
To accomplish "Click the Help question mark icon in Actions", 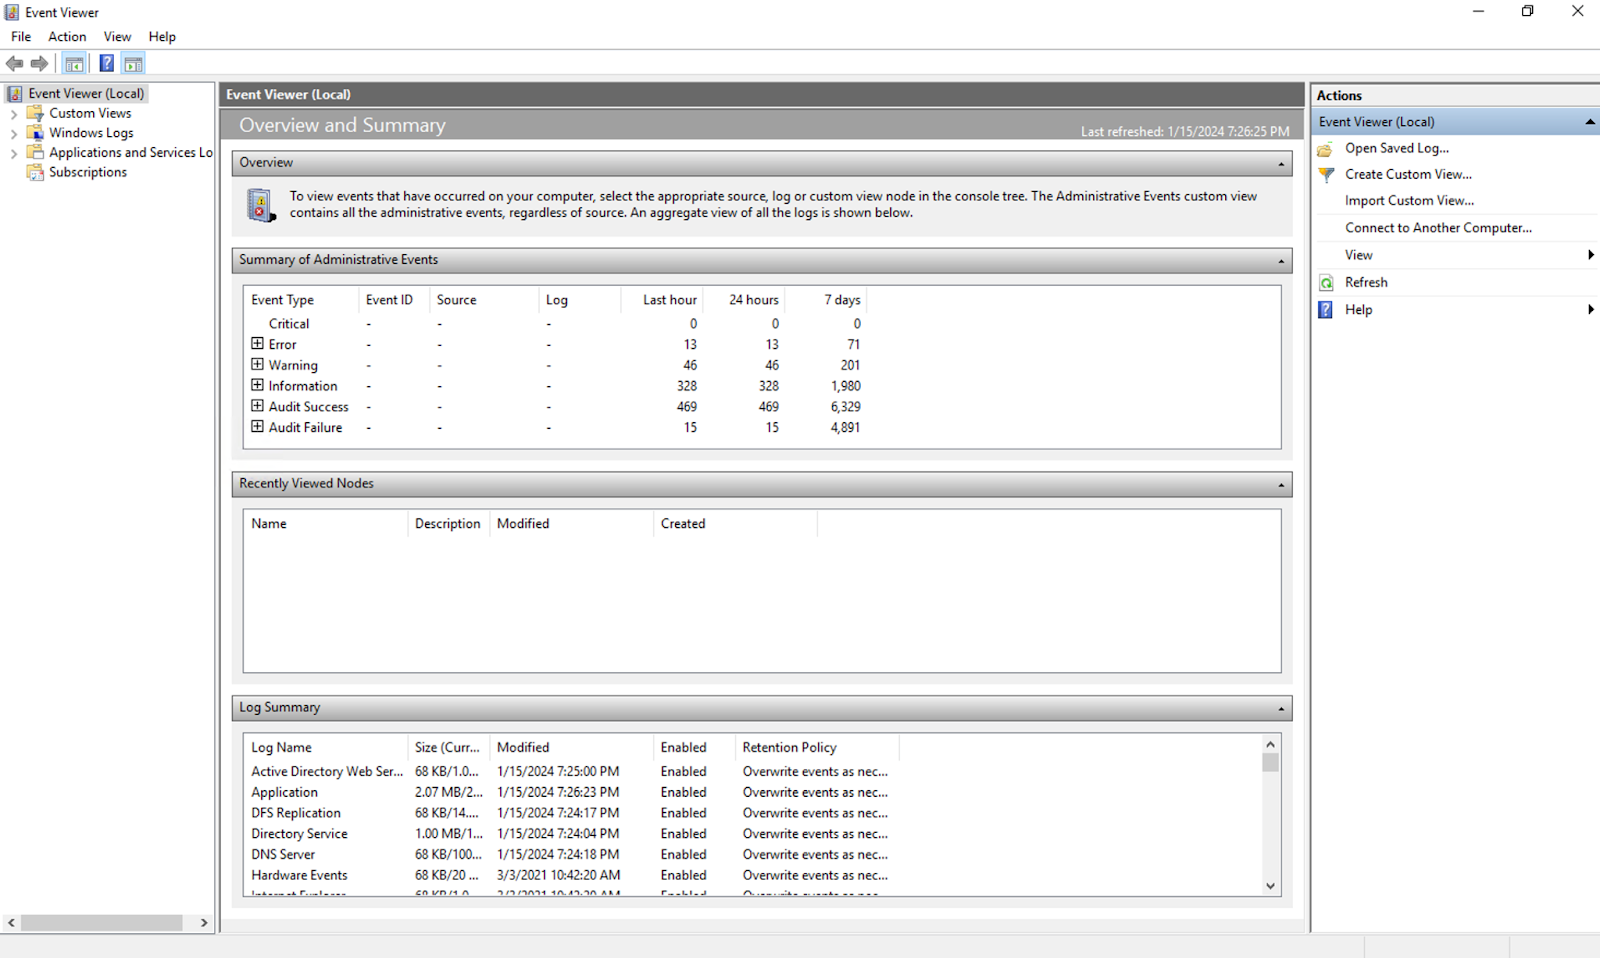I will (x=1326, y=310).
